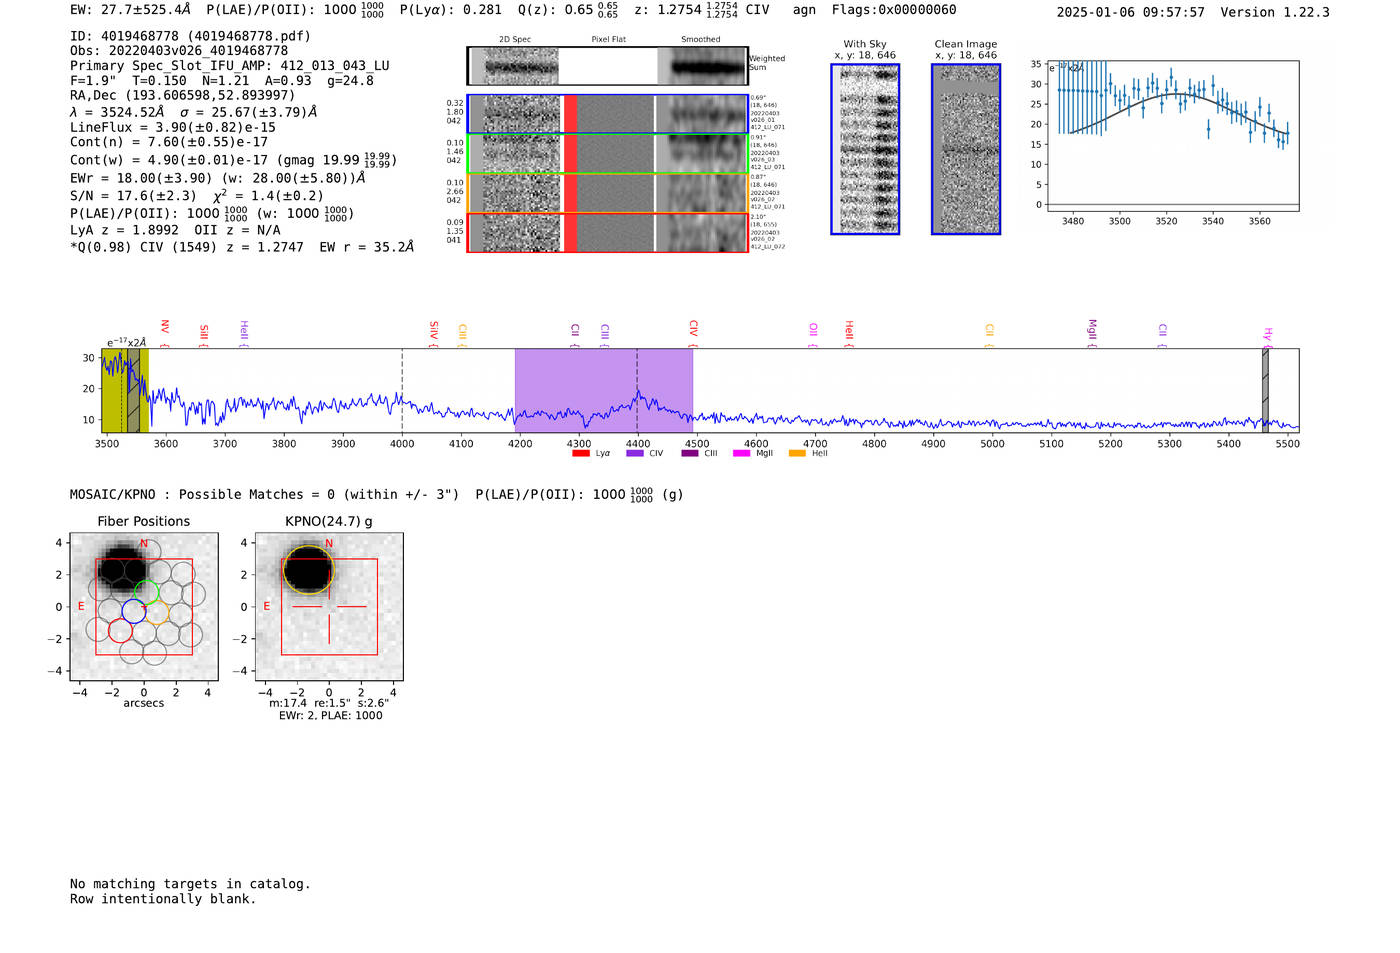Select the CIII dark purple legend swatch

click(x=689, y=453)
